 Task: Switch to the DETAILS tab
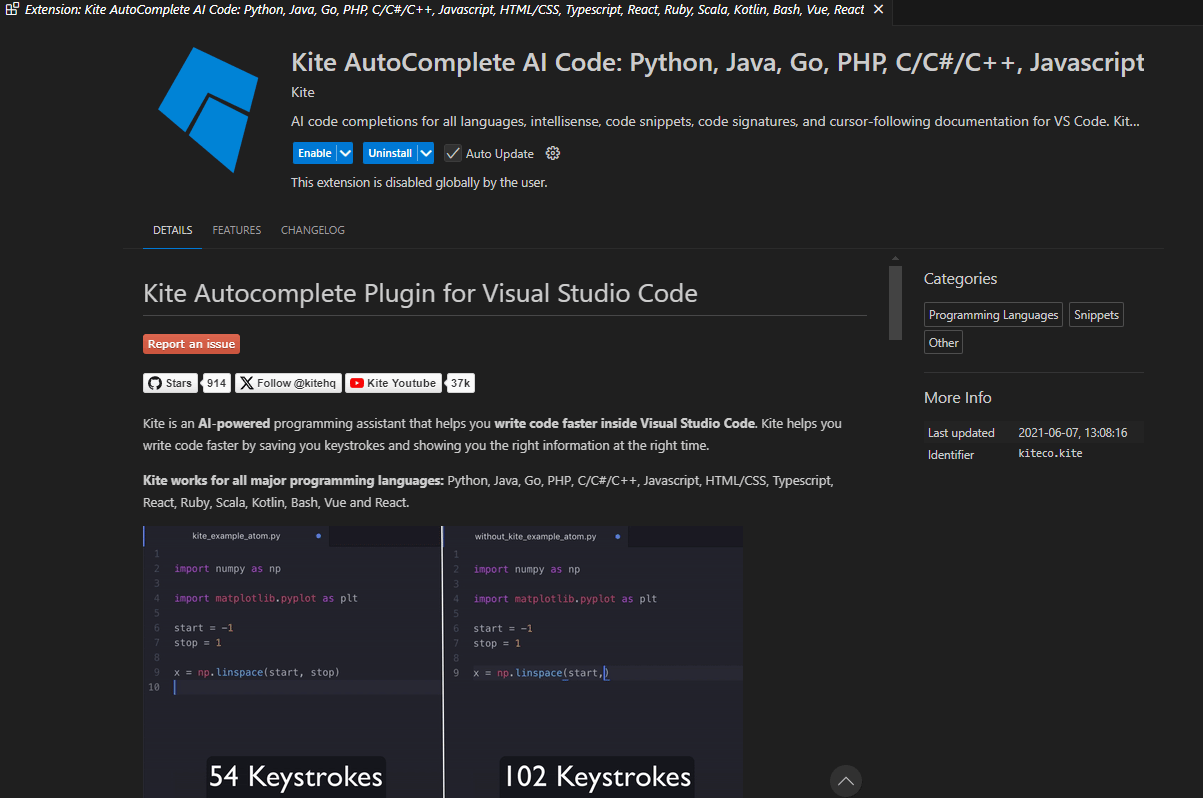tap(172, 230)
